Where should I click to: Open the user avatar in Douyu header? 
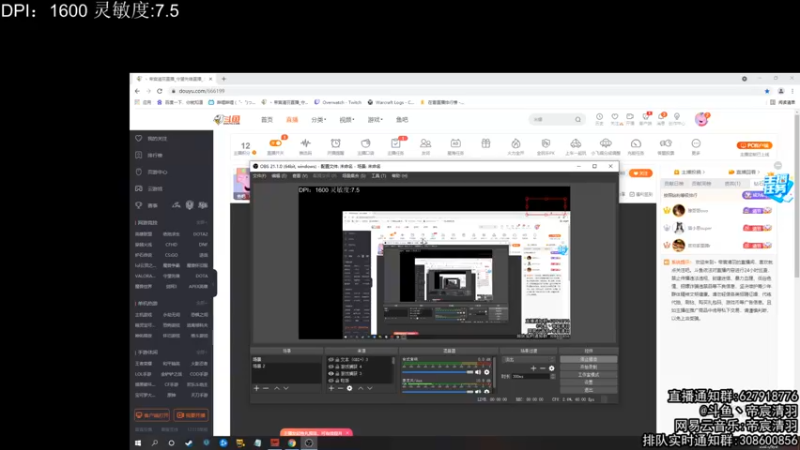tap(702, 119)
